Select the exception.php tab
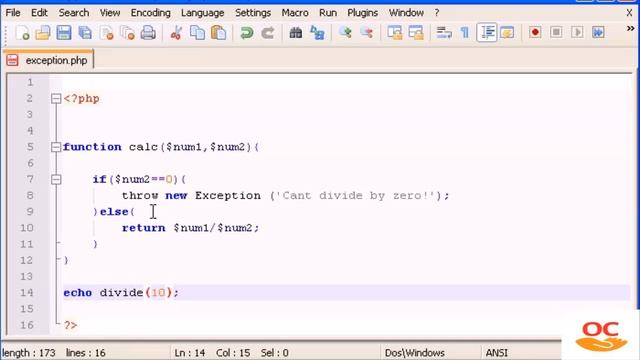 [x=49, y=60]
